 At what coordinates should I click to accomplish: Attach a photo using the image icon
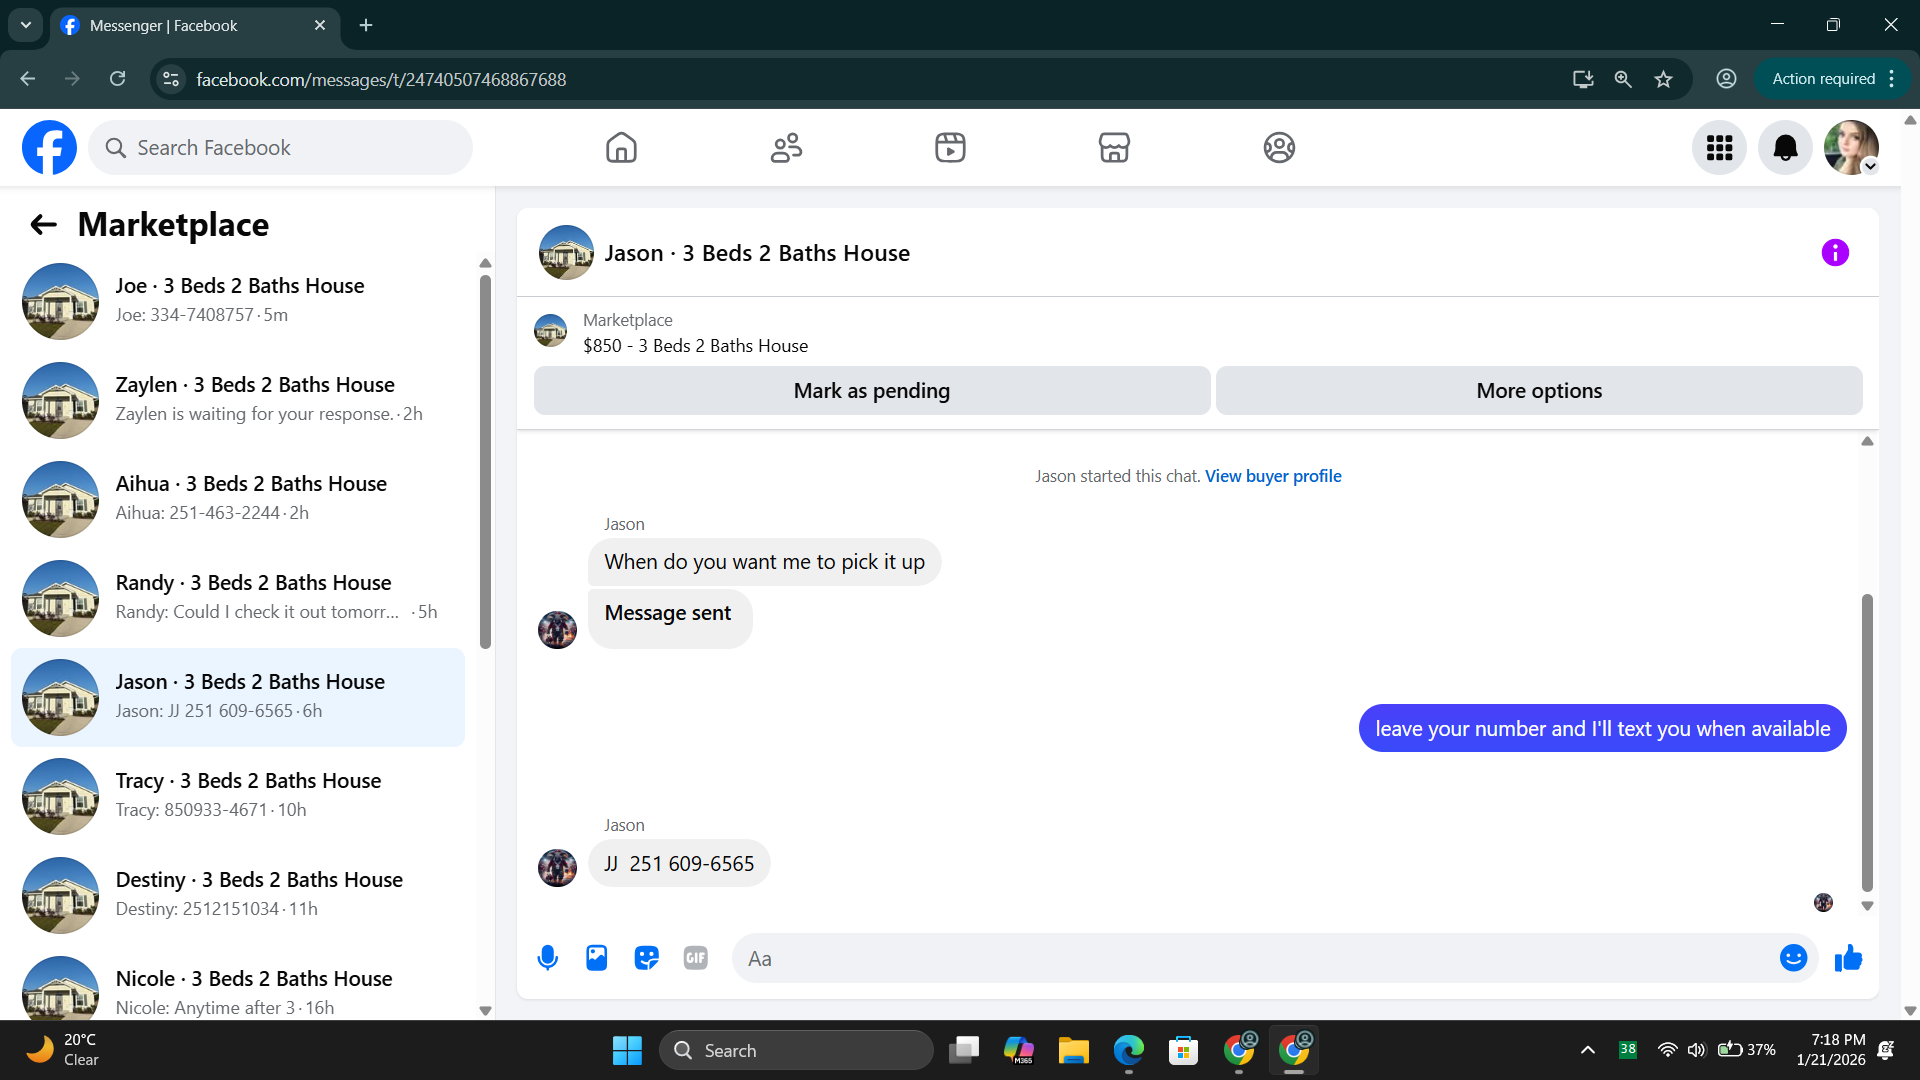(597, 958)
